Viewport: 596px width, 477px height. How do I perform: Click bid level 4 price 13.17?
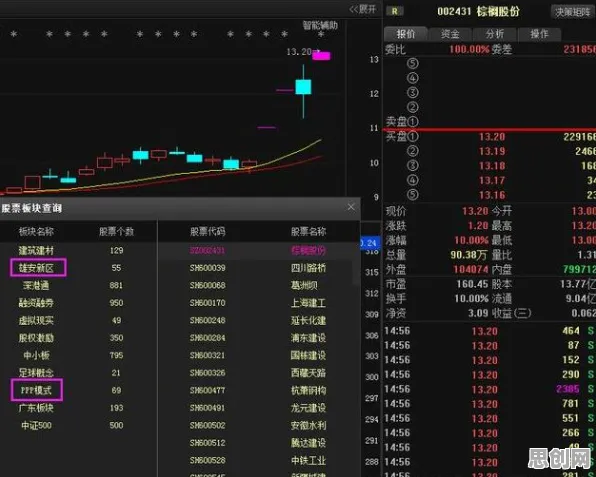pyautogui.click(x=492, y=181)
